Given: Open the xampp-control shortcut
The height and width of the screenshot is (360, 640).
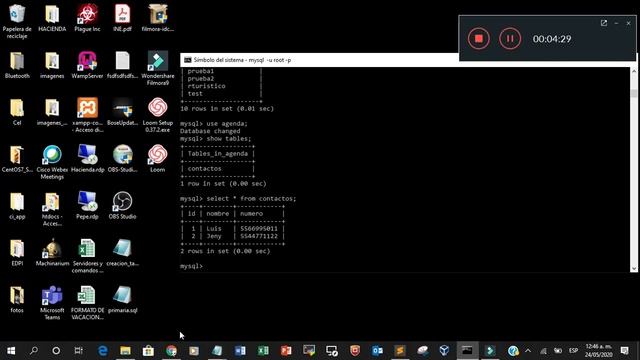Looking at the screenshot, I should point(87,115).
